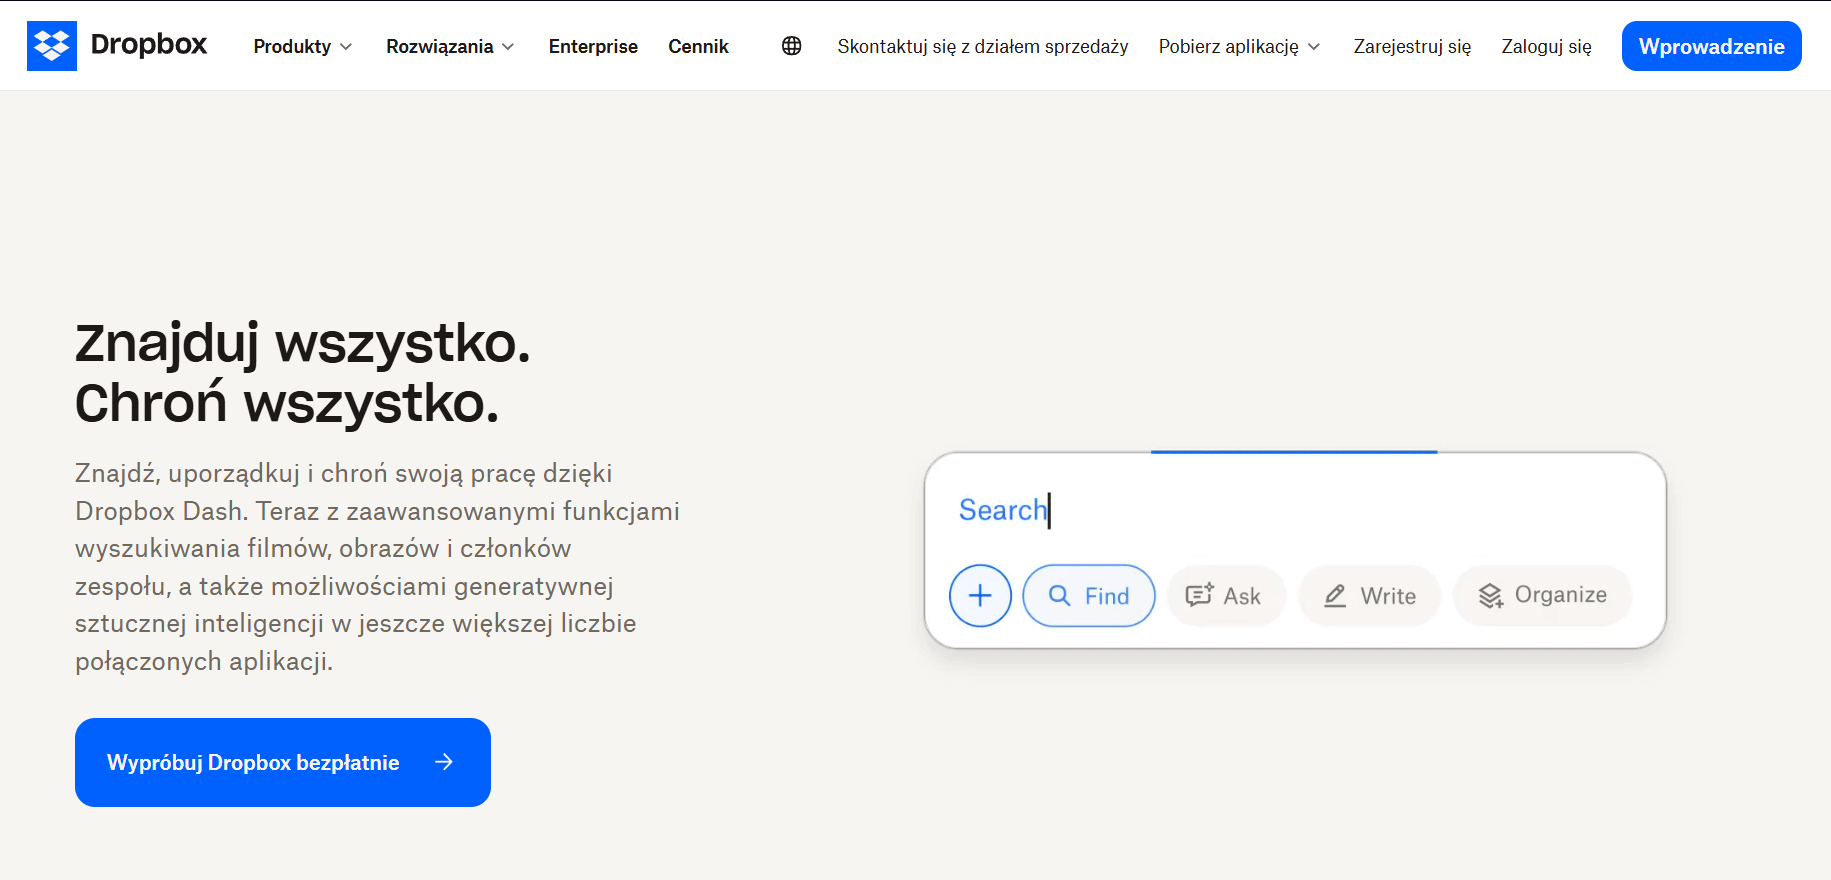Click the Write pencil icon
1831x880 pixels.
coord(1335,596)
